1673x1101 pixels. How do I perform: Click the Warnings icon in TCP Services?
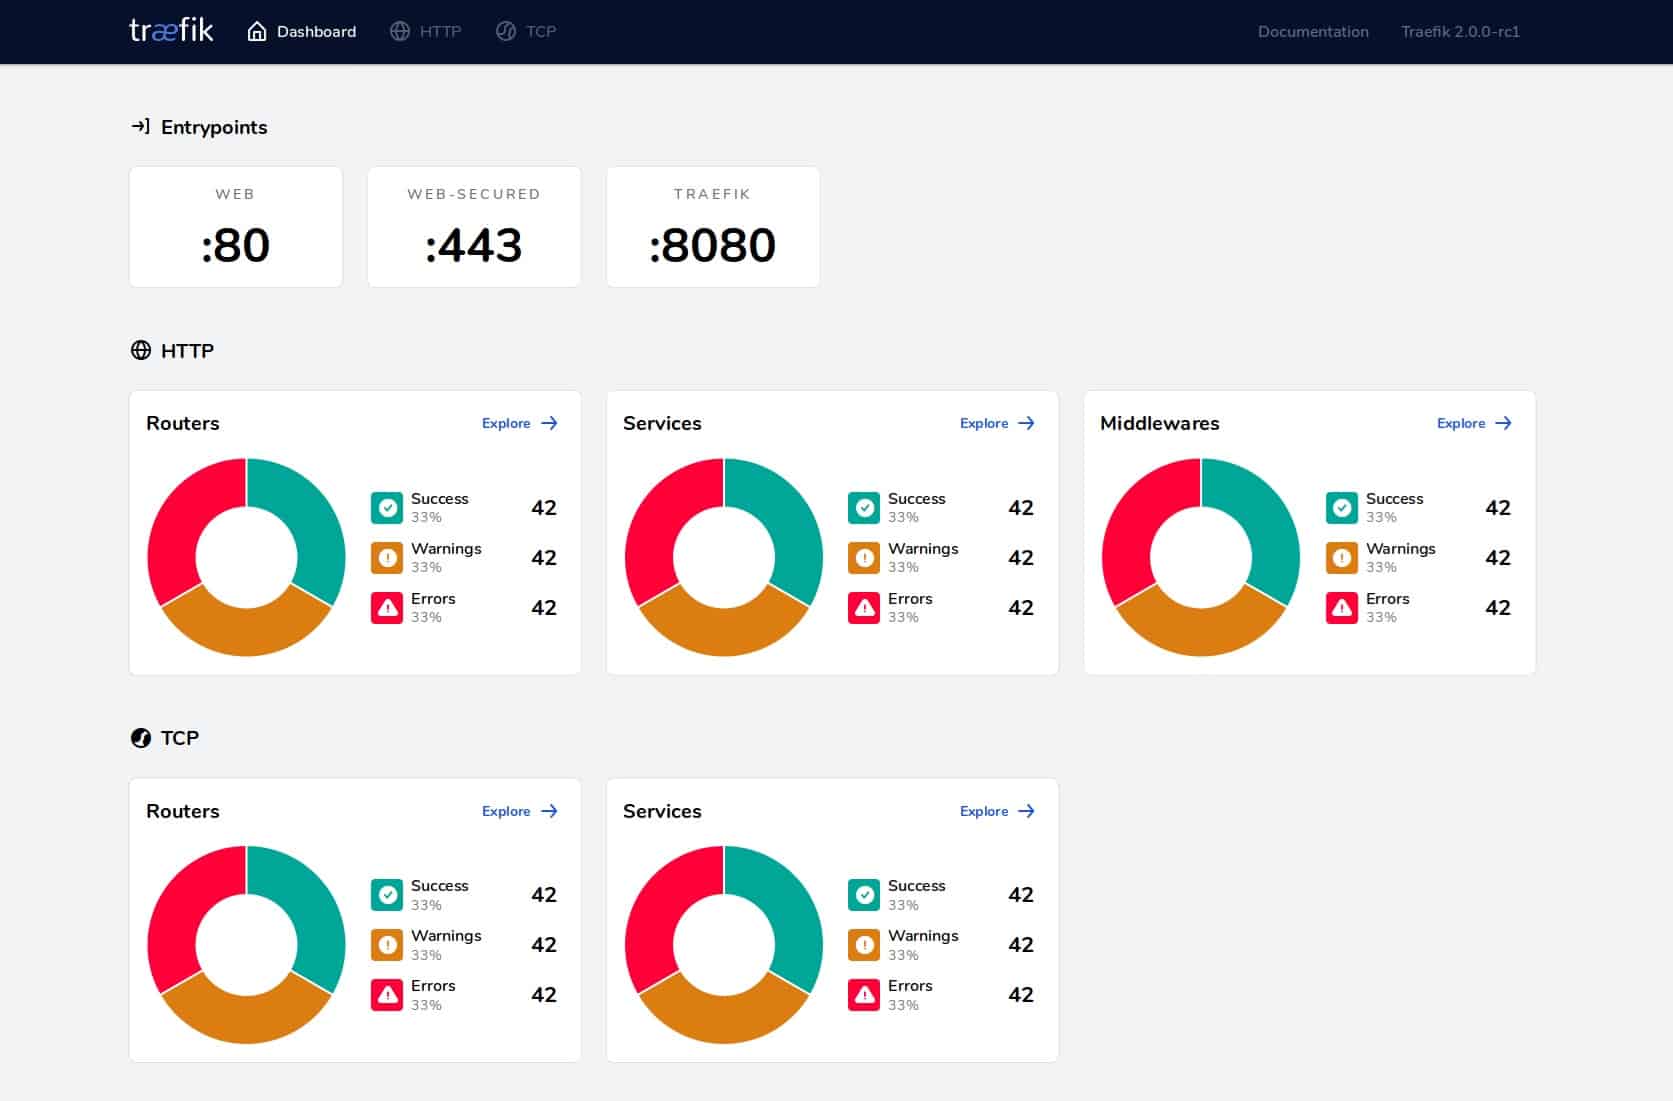click(864, 945)
